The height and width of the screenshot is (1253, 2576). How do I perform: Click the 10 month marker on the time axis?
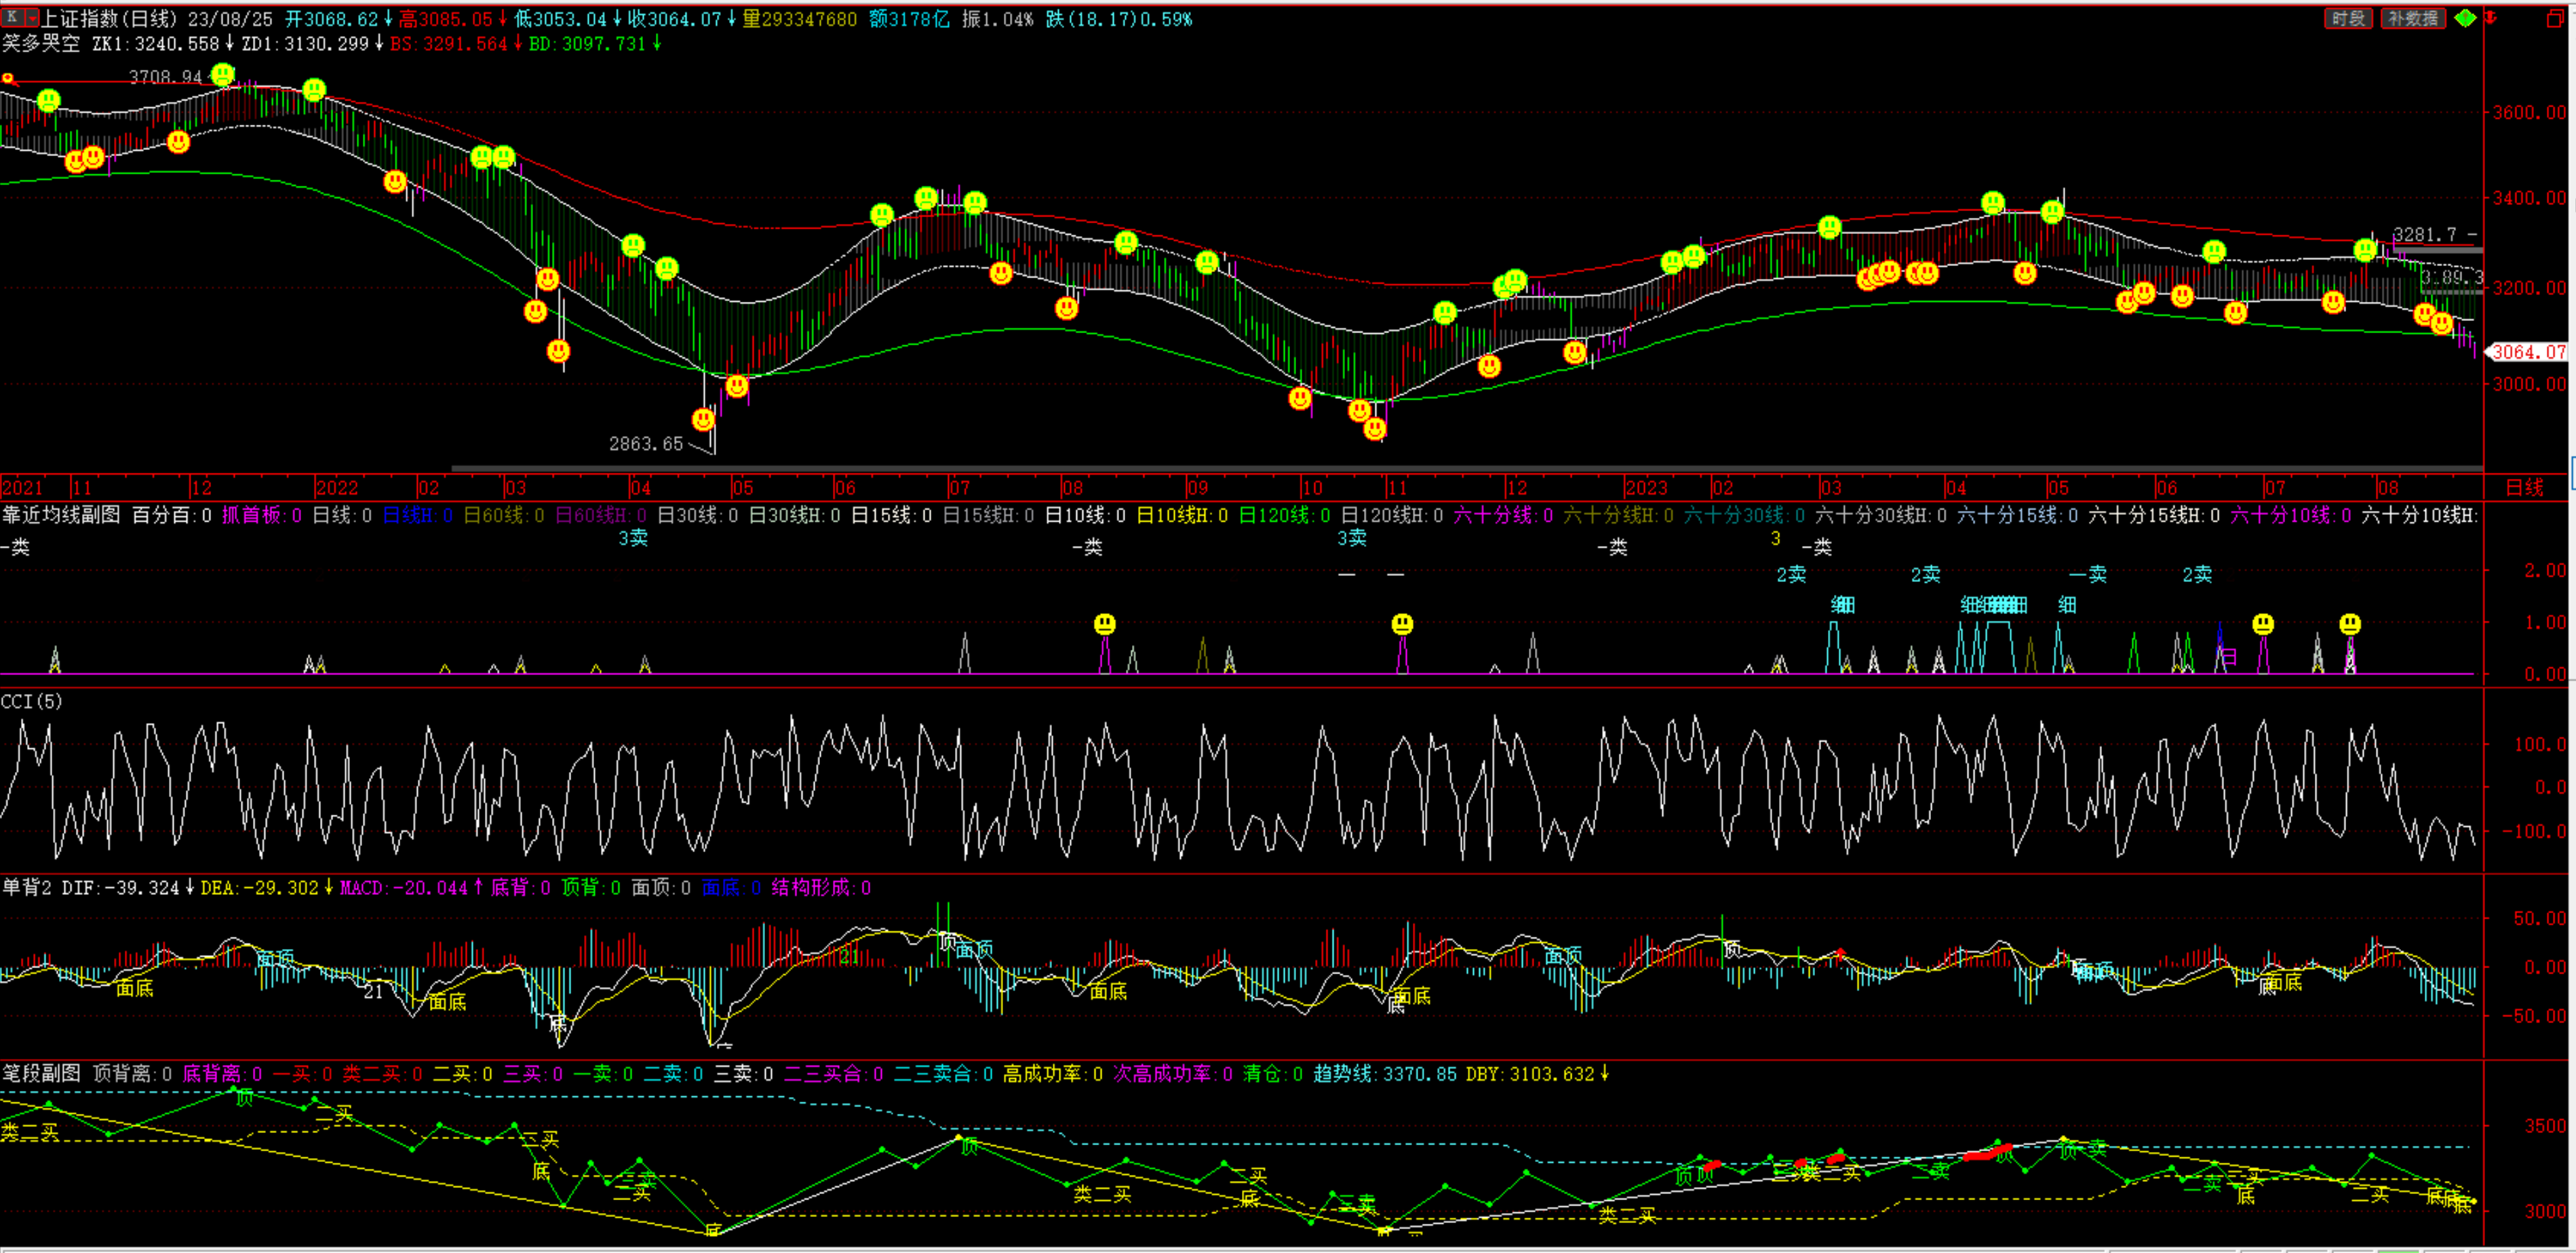click(1312, 488)
